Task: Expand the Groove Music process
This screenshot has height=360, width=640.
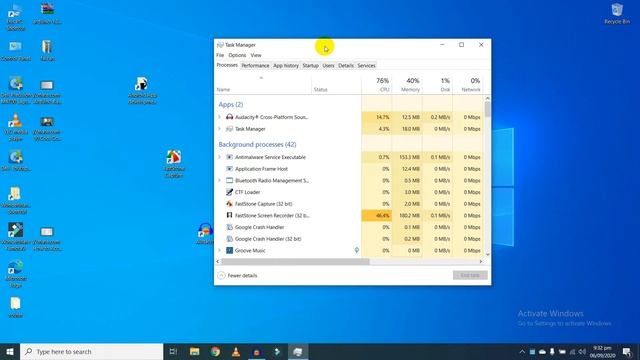Action: point(219,250)
